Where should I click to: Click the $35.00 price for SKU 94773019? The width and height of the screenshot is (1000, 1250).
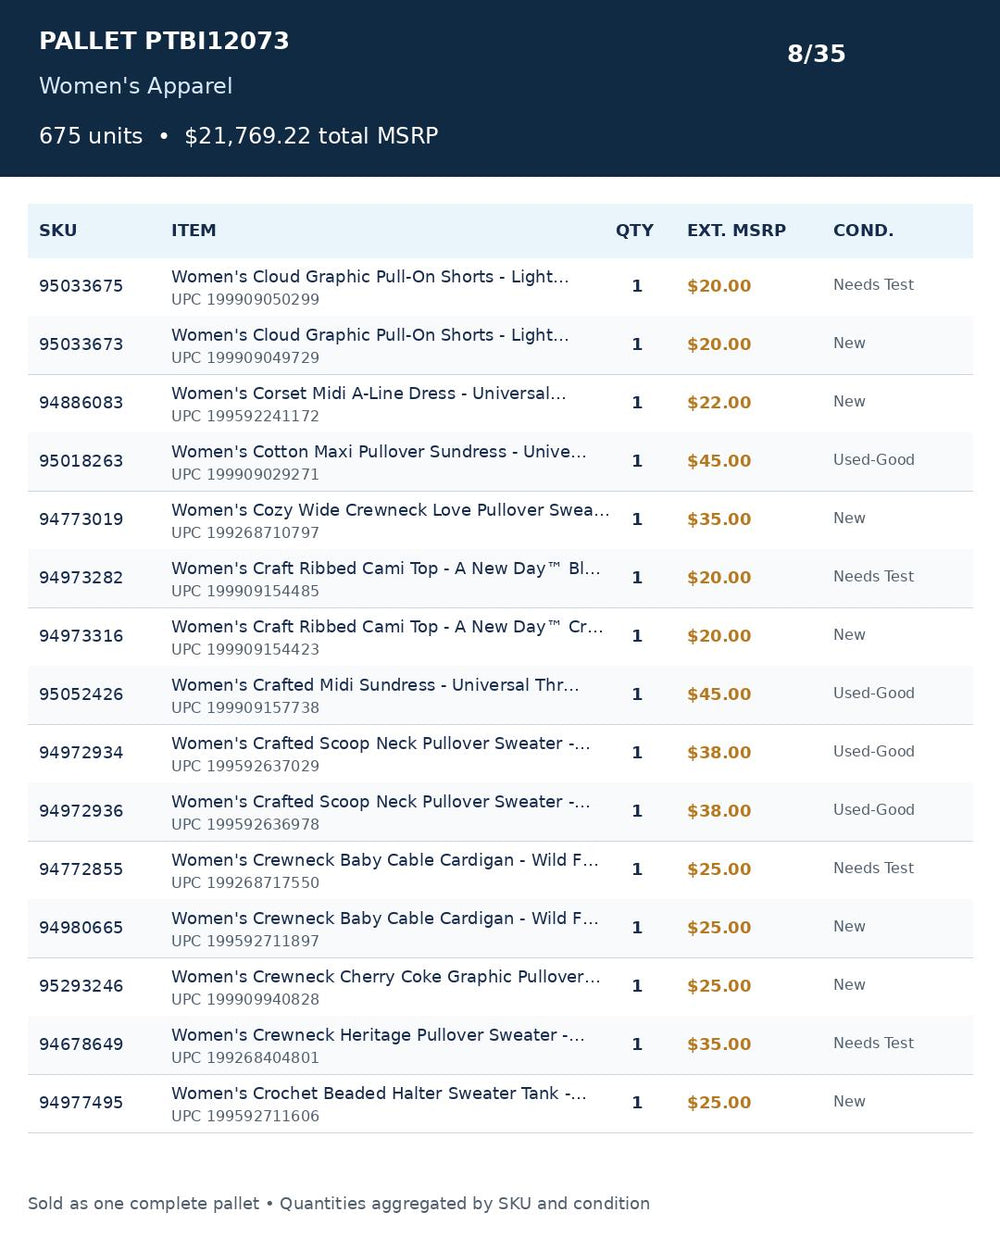(x=719, y=519)
